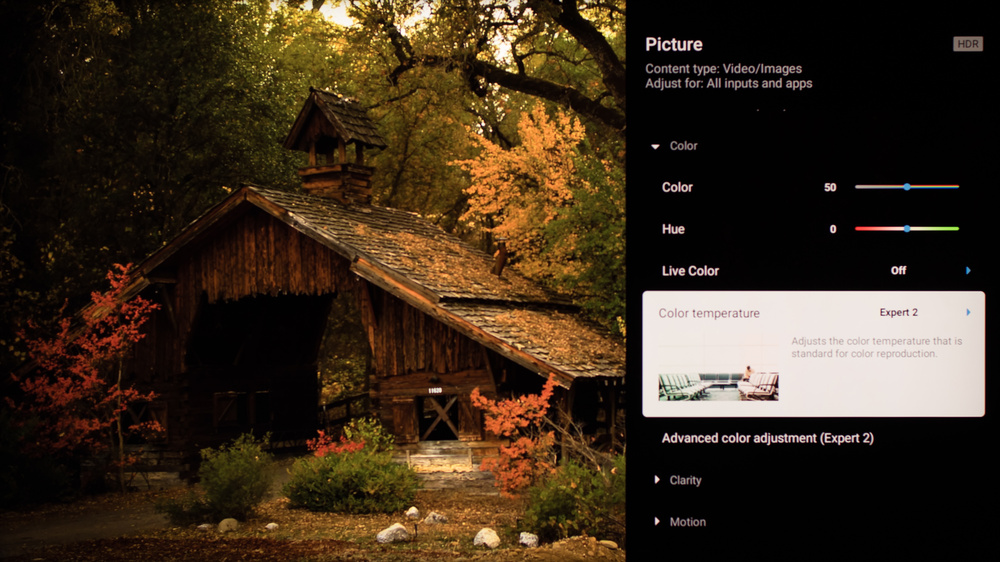This screenshot has height=562, width=1000.
Task: Click the Hue value 0
Action: (833, 229)
